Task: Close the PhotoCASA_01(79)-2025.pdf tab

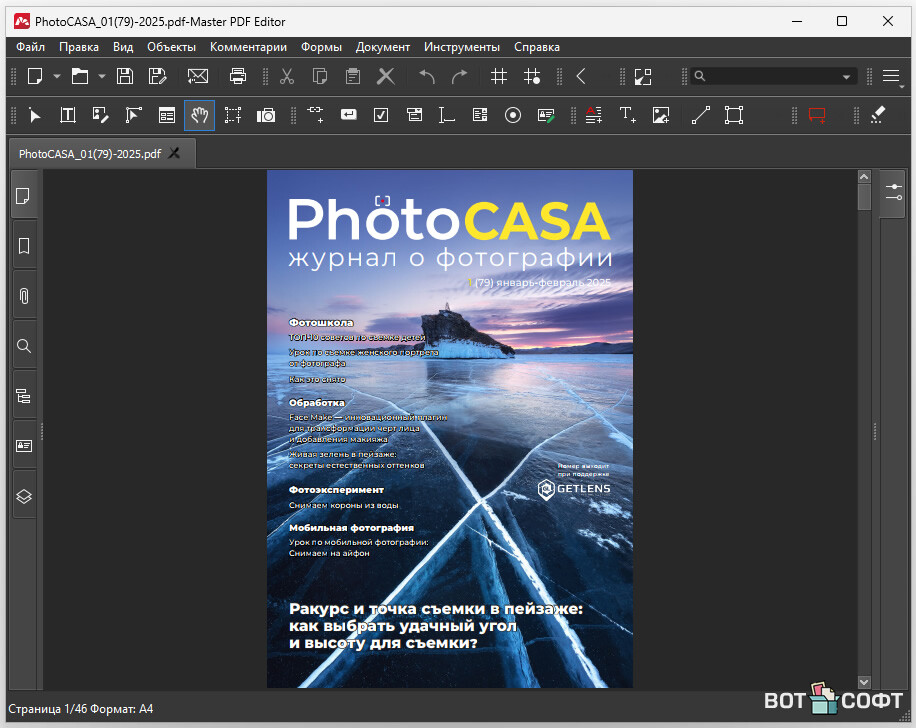Action: tap(174, 153)
